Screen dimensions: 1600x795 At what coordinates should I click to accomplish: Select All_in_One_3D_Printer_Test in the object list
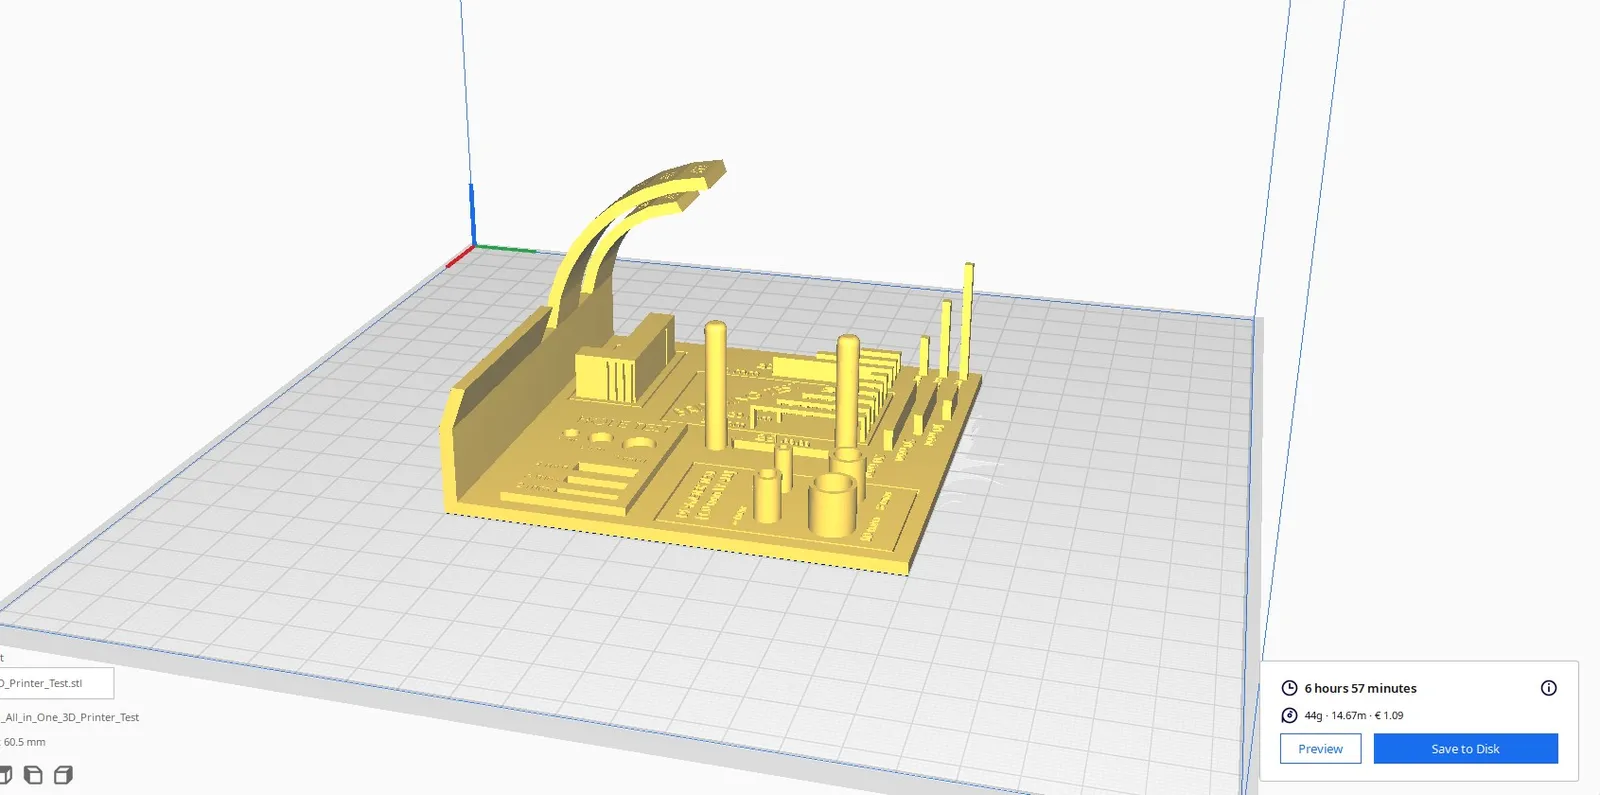coord(70,717)
